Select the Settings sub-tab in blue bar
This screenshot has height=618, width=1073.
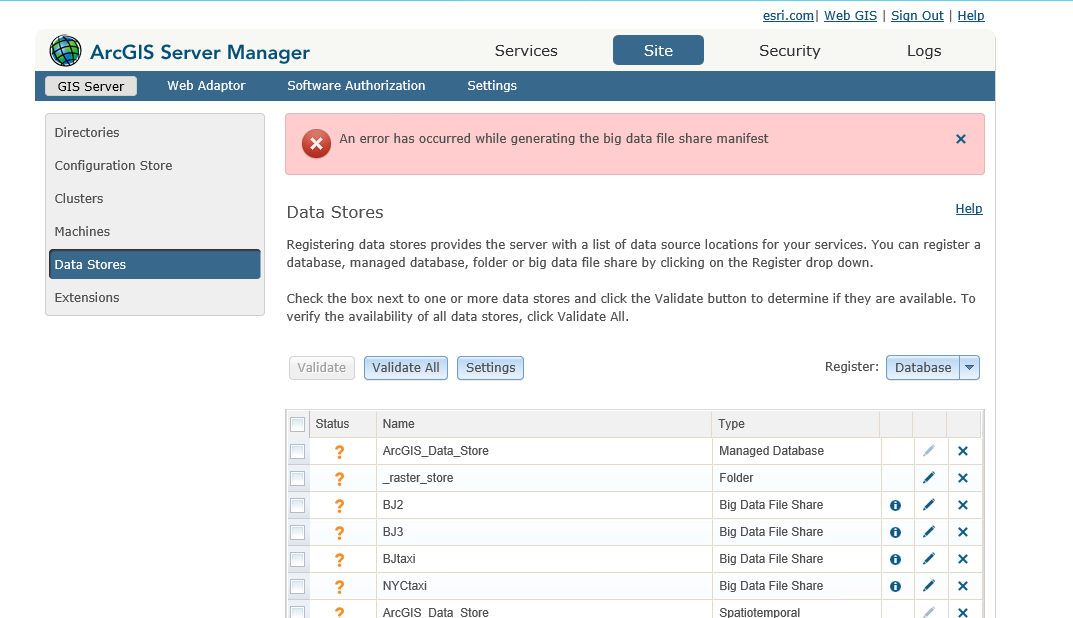tap(492, 86)
